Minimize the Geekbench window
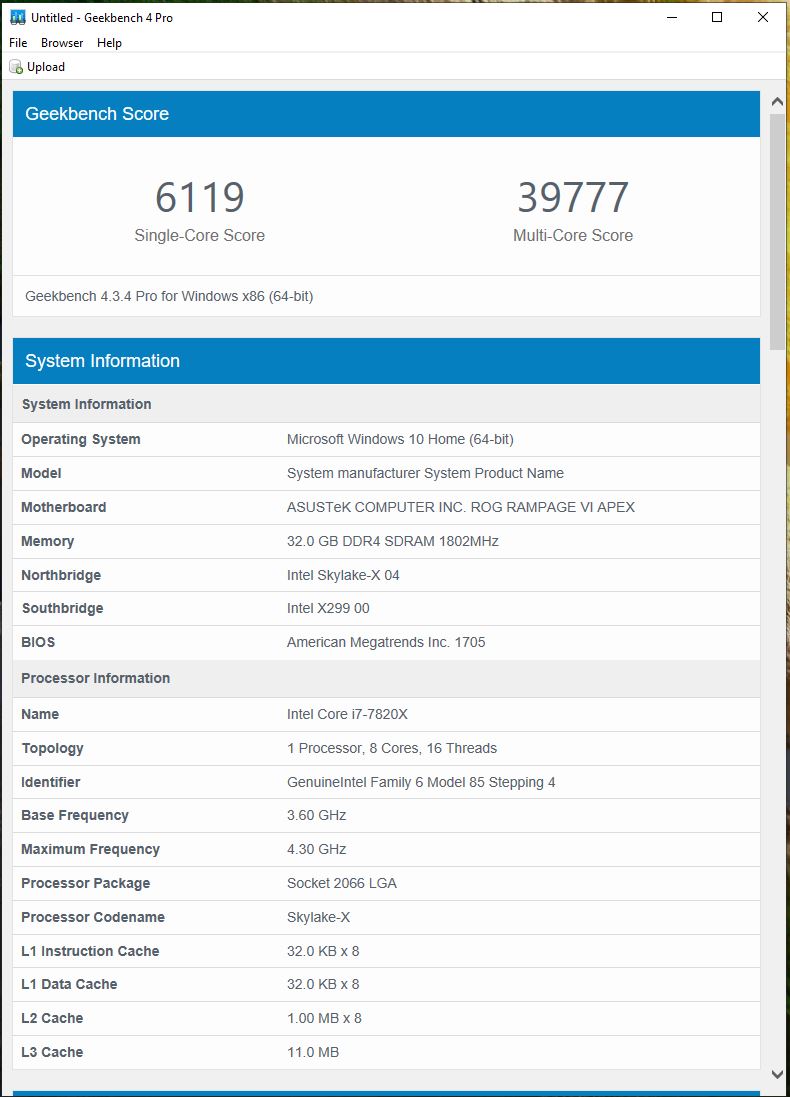790x1097 pixels. click(672, 17)
